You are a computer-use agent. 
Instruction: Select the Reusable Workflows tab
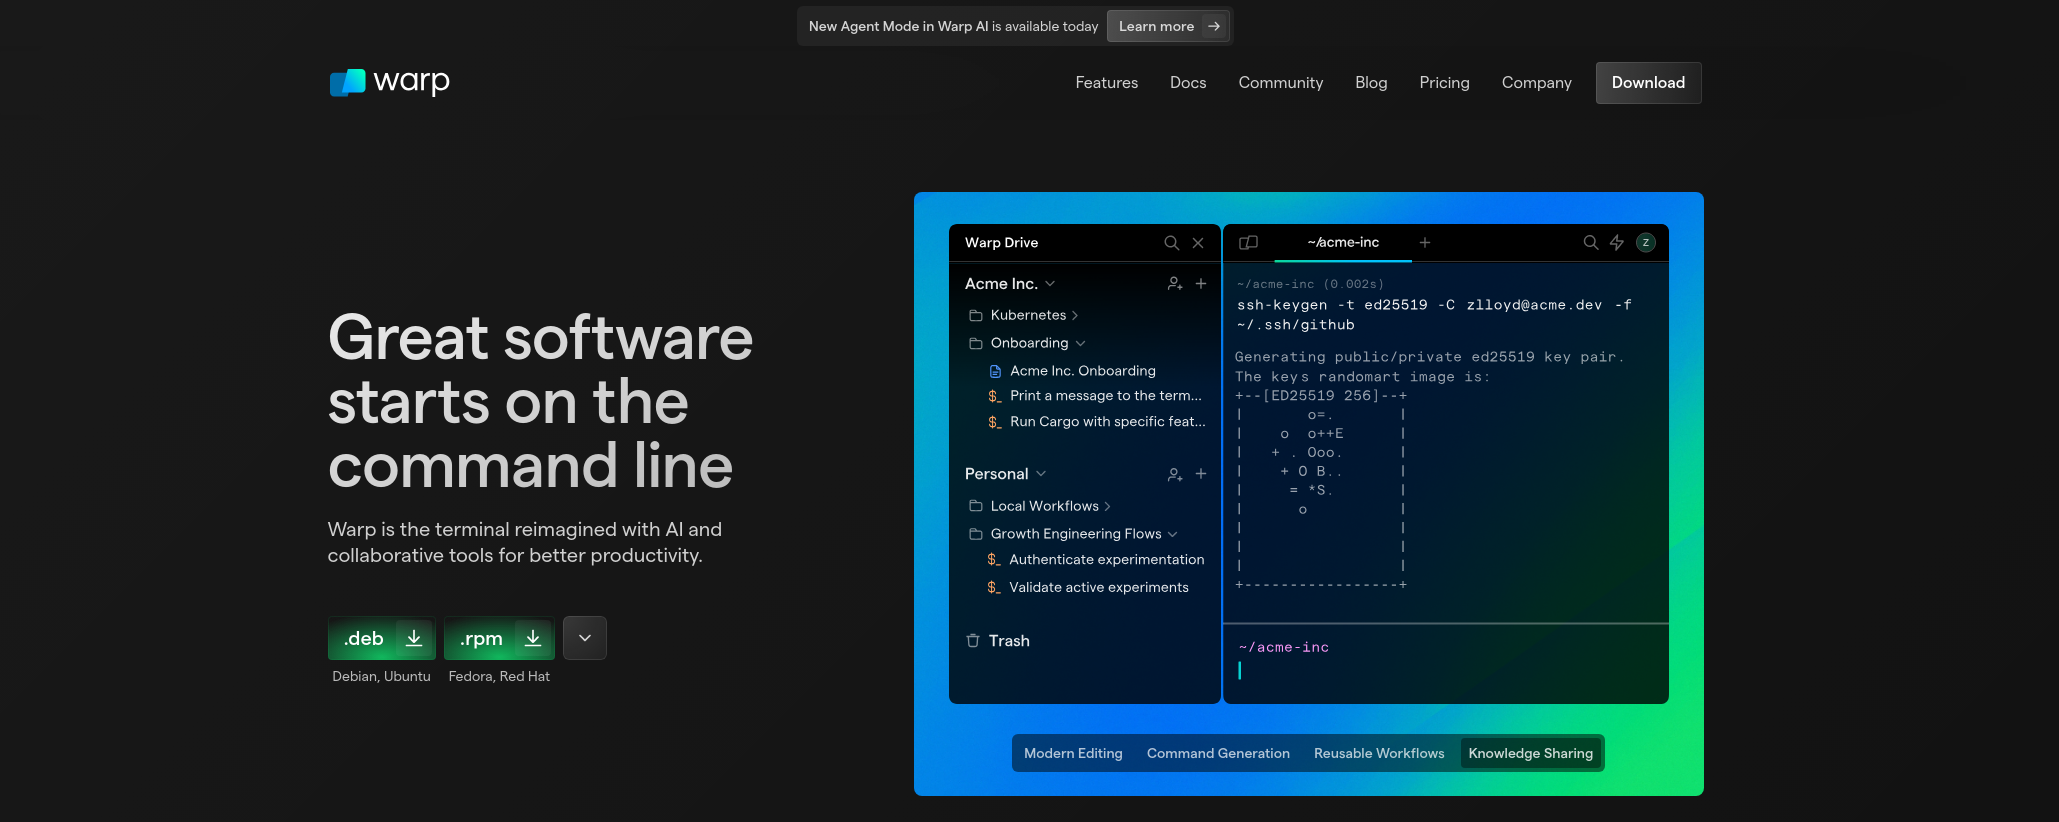pos(1379,753)
